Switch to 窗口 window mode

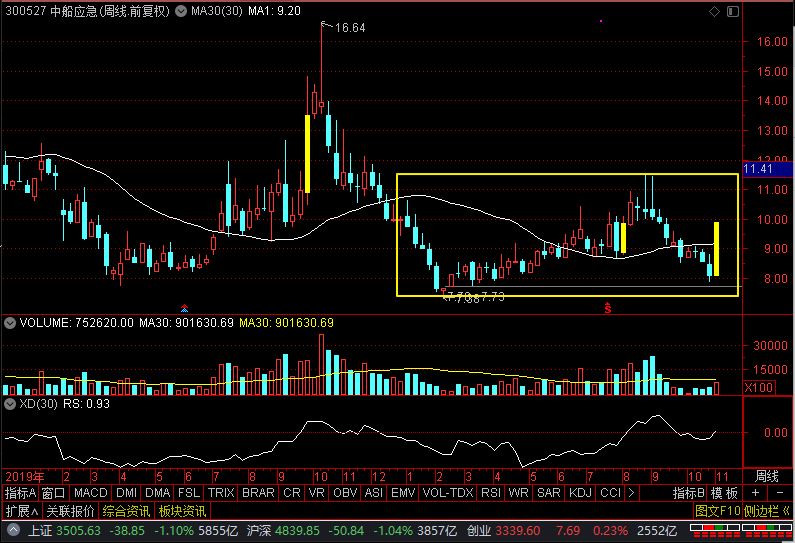(x=54, y=493)
